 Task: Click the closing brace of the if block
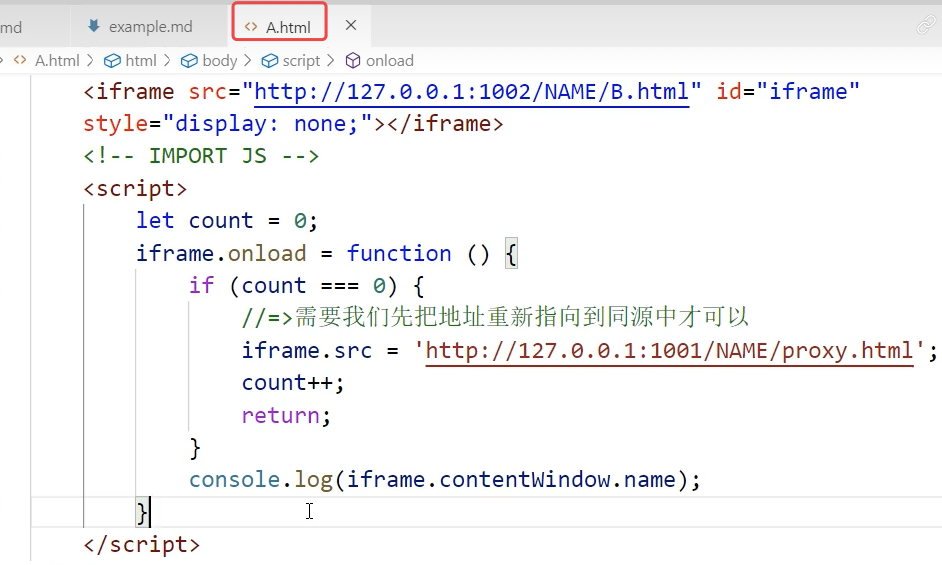coord(195,448)
